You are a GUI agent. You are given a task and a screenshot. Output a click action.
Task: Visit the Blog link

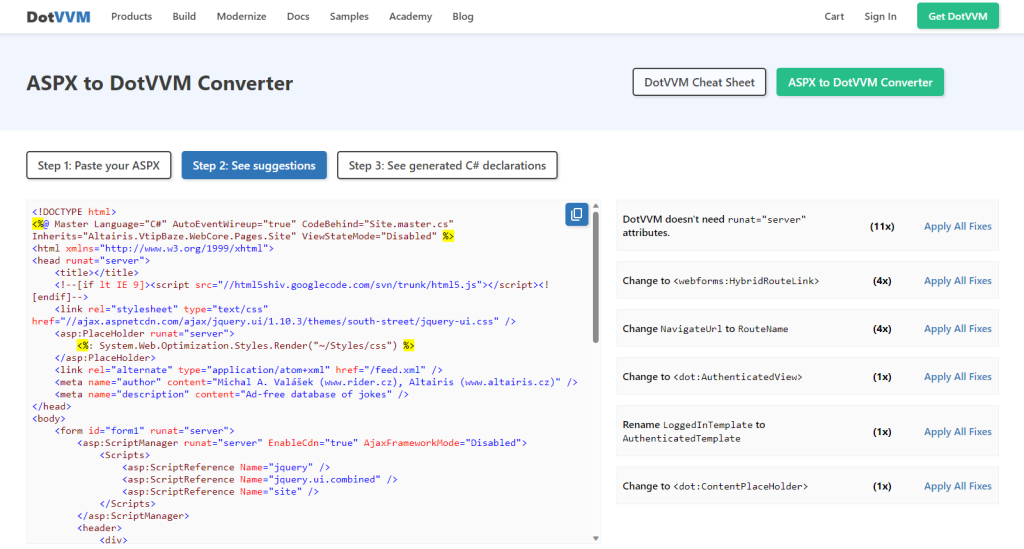point(462,16)
